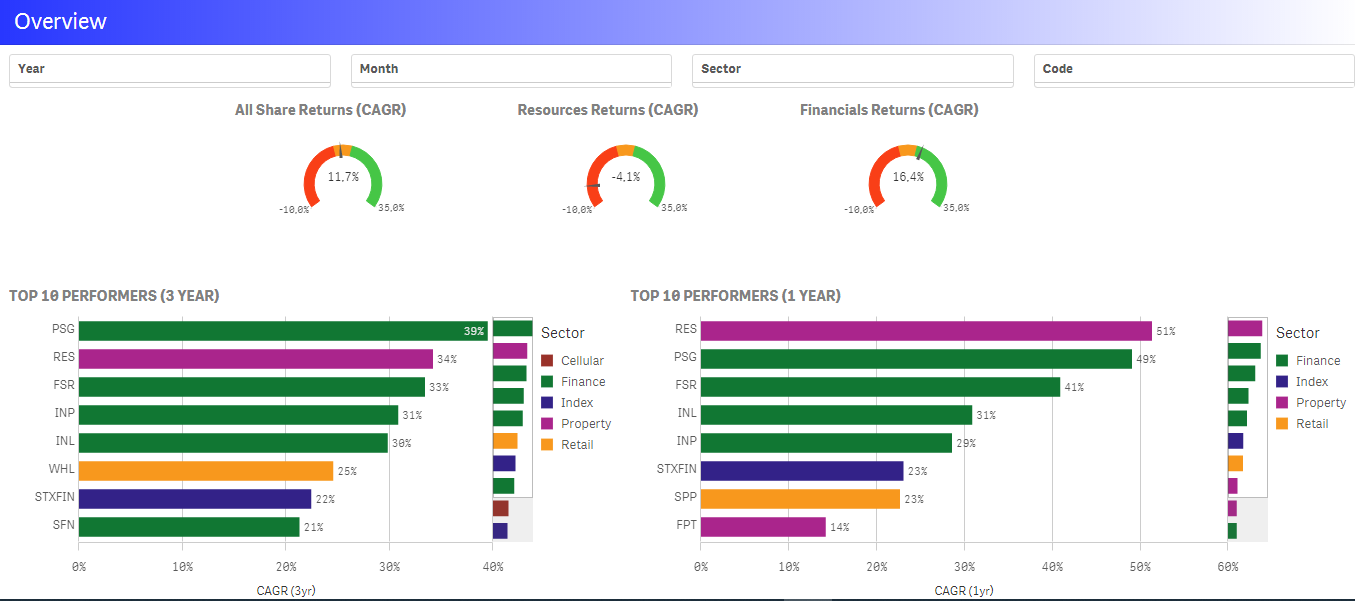Viewport: 1355px width, 601px height.
Task: Click Retail in the 1 Year chart legend
Action: [1311, 424]
